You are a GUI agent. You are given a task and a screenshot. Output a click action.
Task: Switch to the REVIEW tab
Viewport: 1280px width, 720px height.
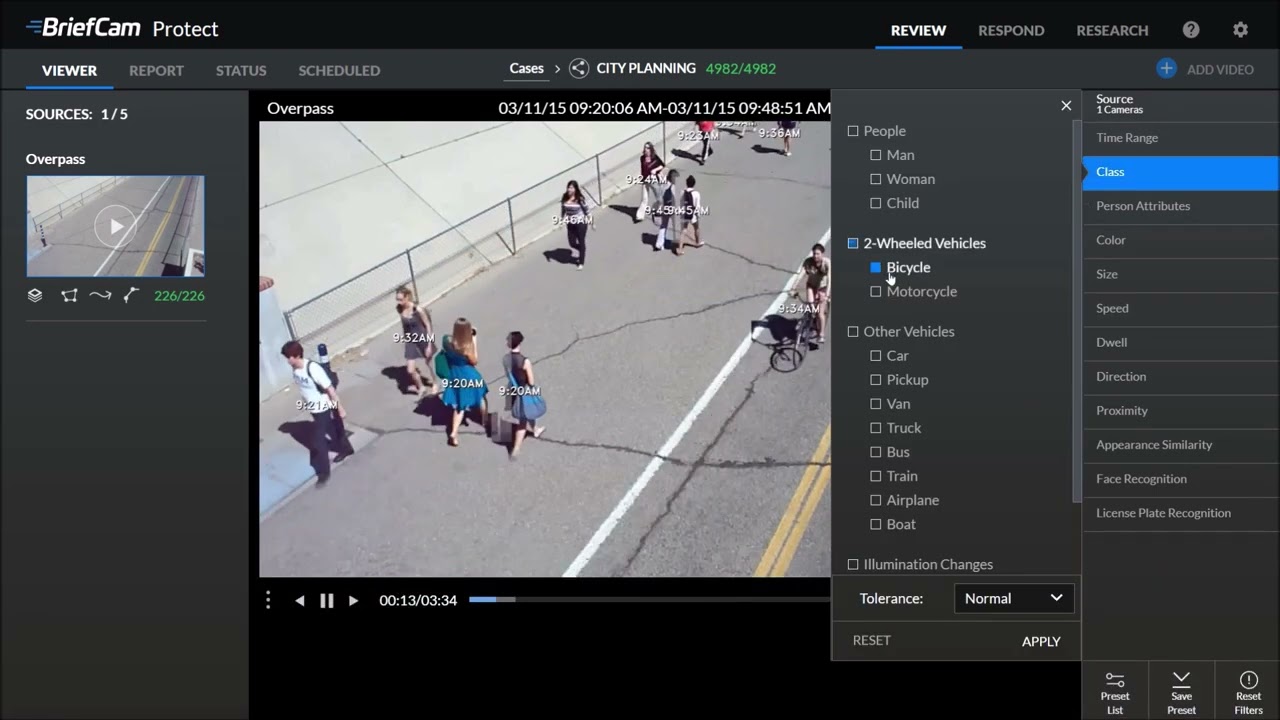pos(918,30)
